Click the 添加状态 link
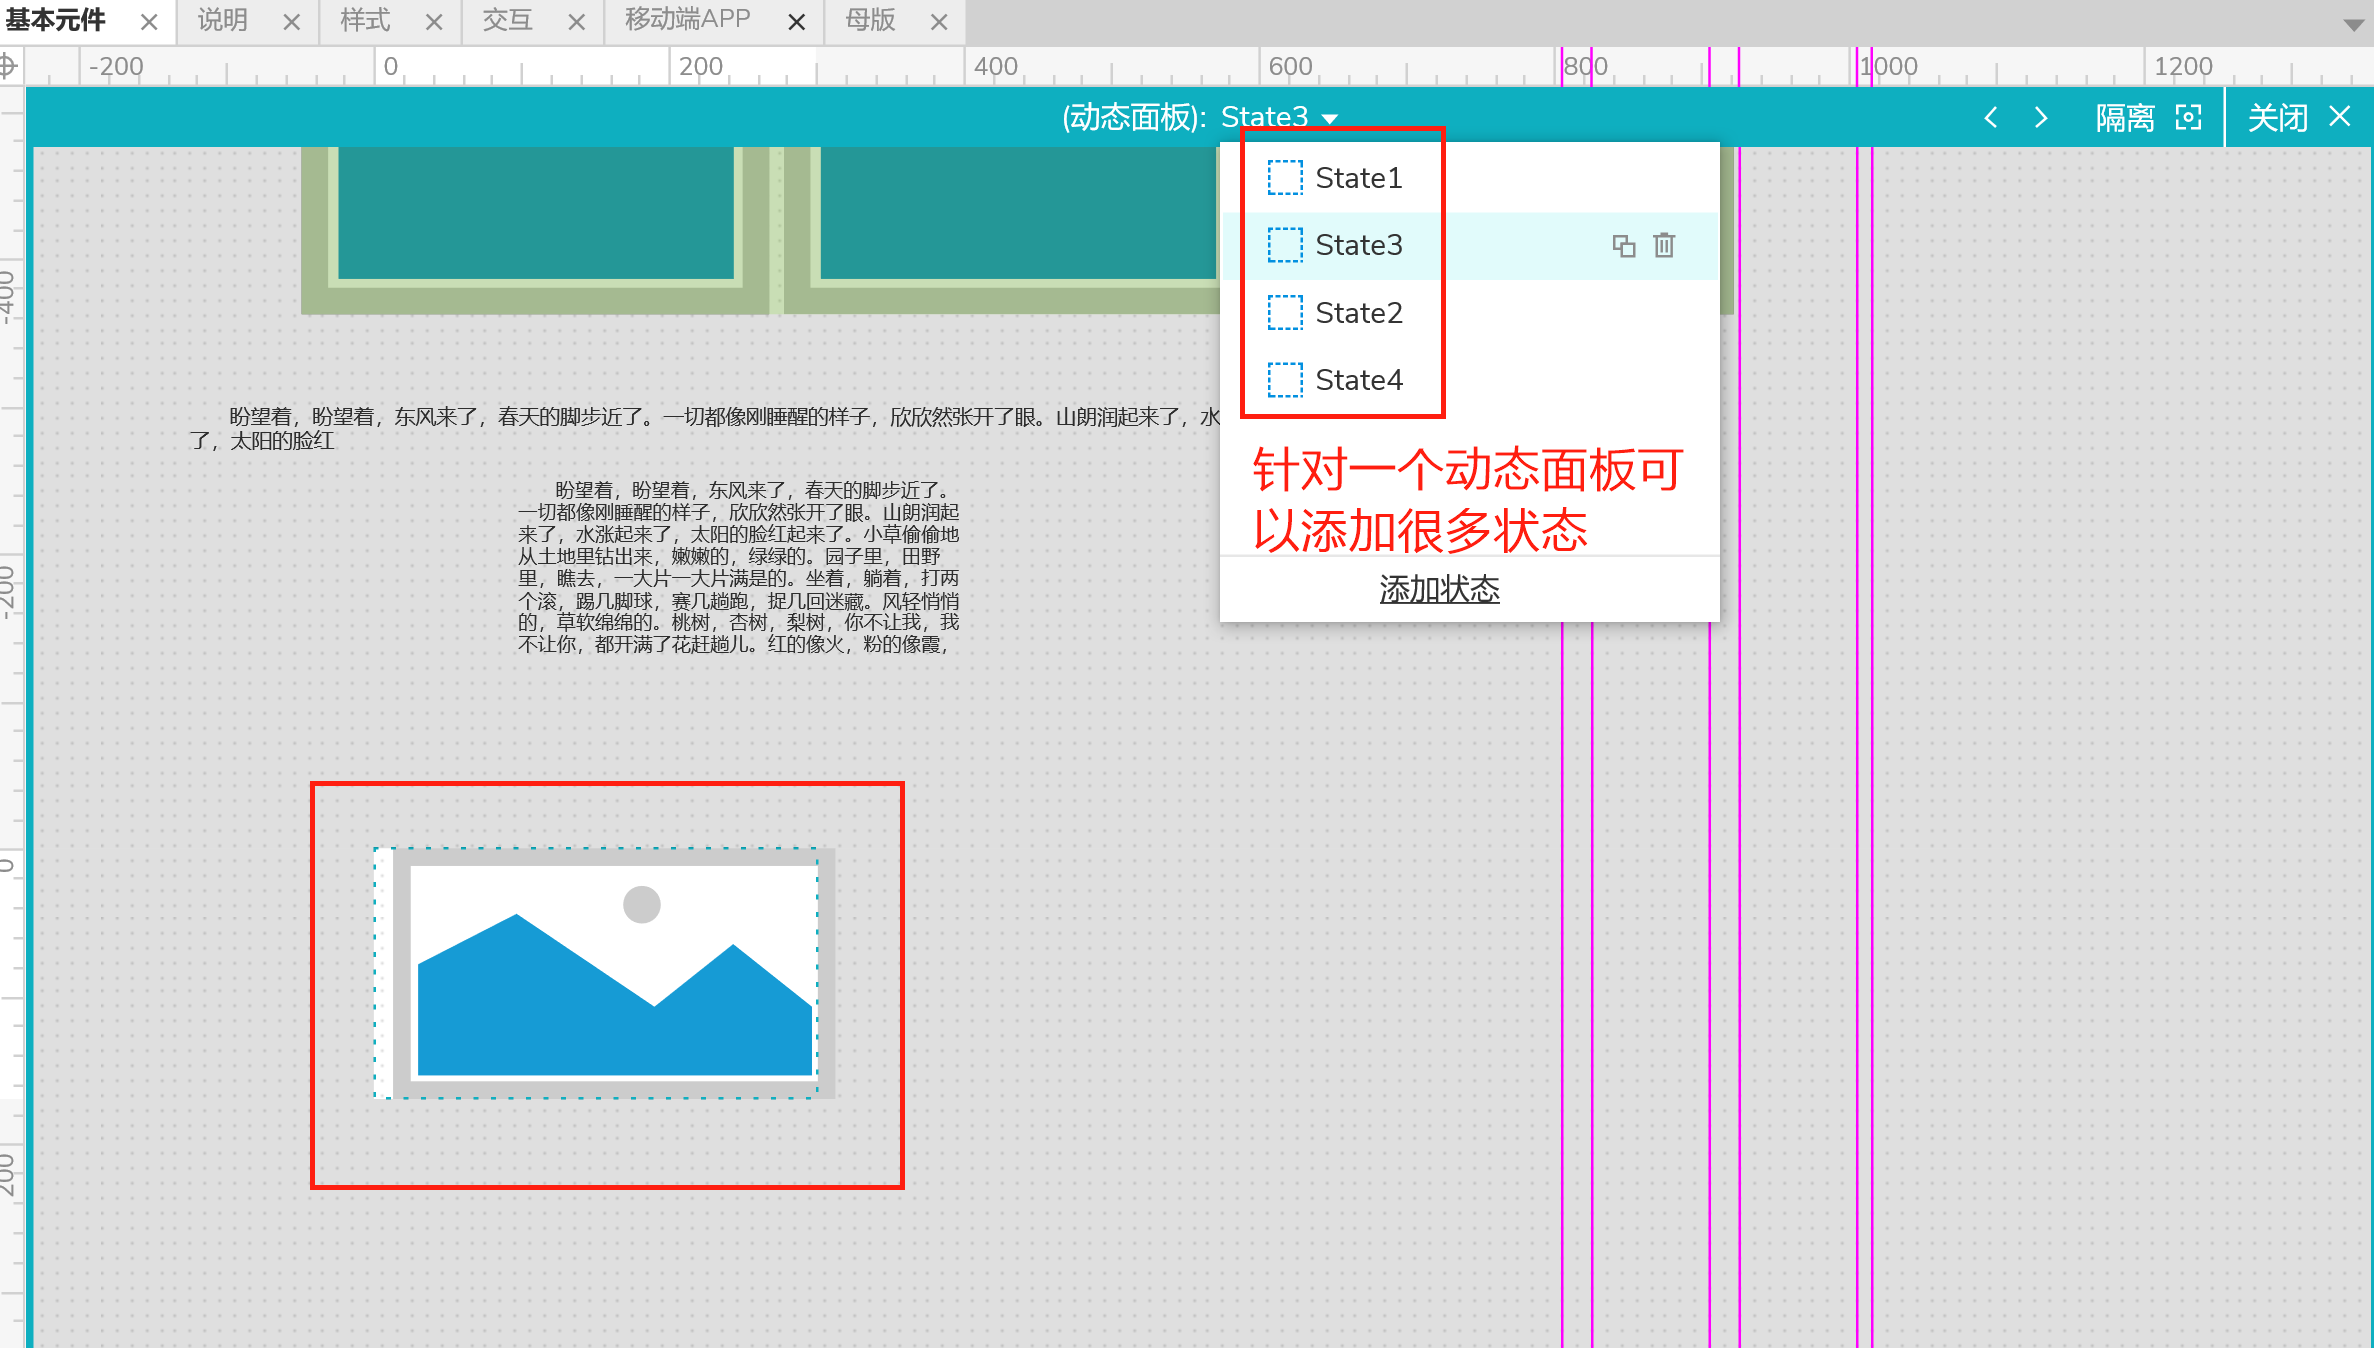 pyautogui.click(x=1439, y=590)
